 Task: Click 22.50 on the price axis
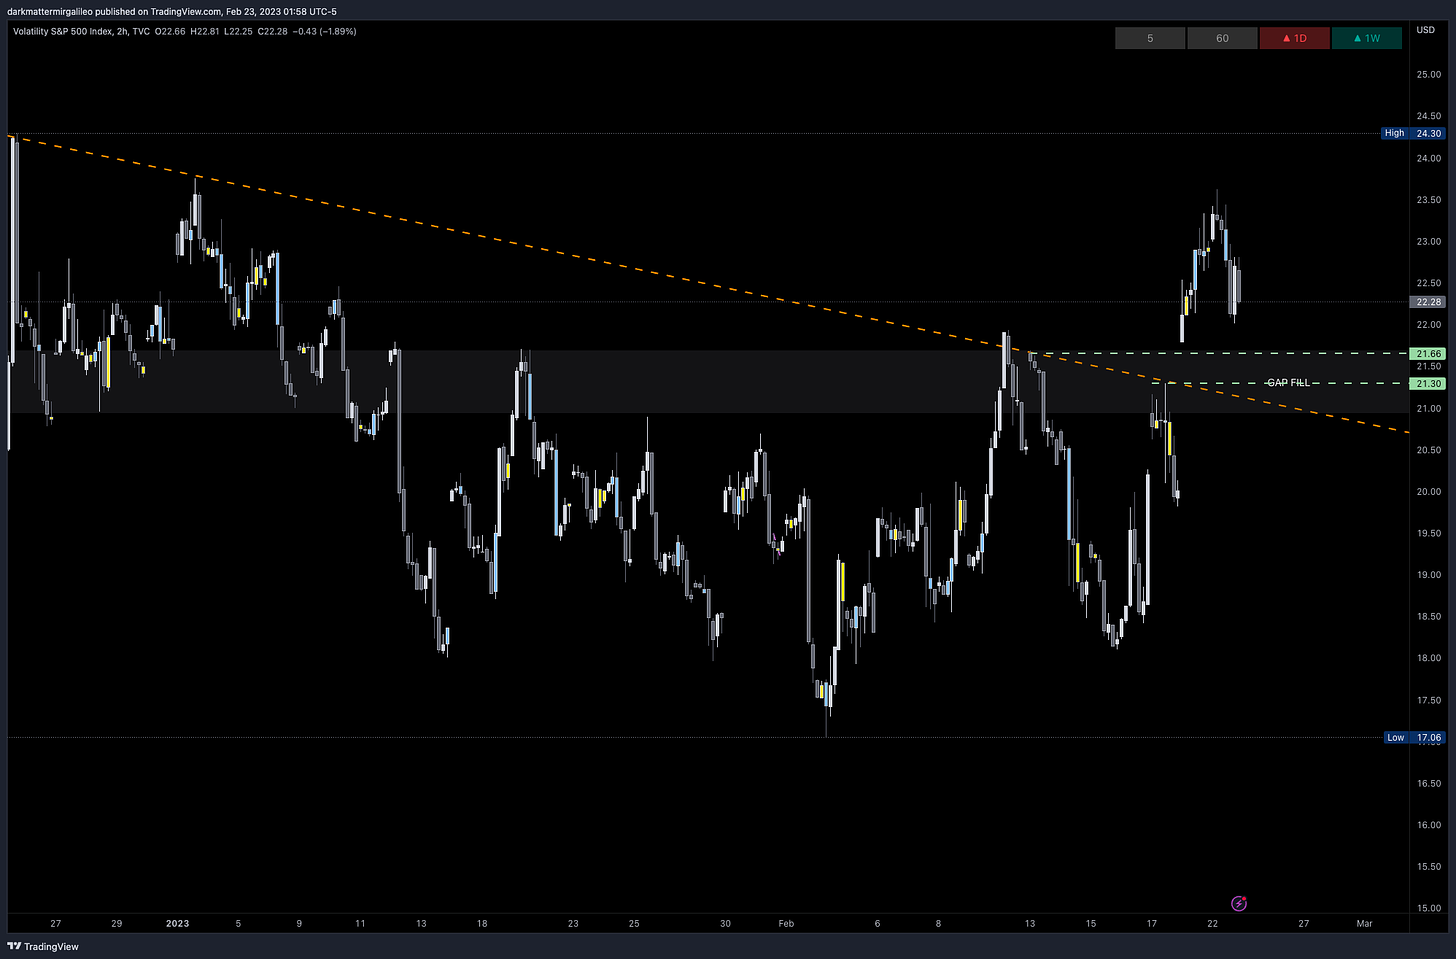click(1428, 283)
